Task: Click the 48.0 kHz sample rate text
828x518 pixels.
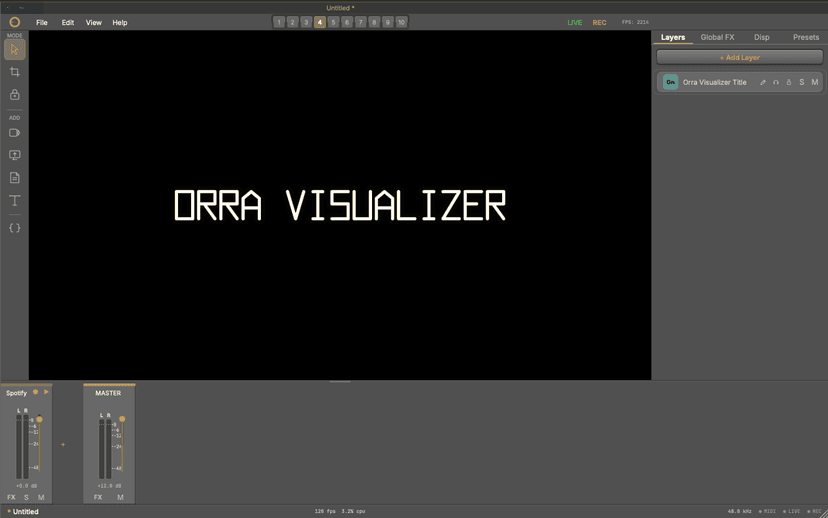Action: coord(739,511)
